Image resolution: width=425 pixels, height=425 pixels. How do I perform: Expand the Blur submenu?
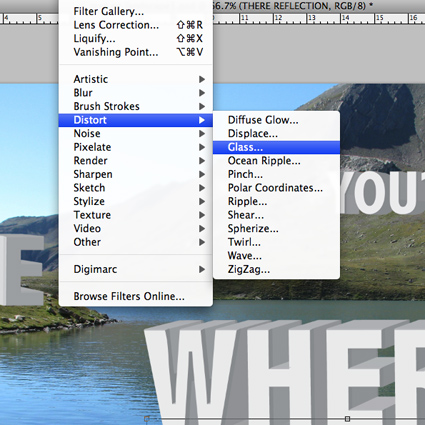click(136, 93)
